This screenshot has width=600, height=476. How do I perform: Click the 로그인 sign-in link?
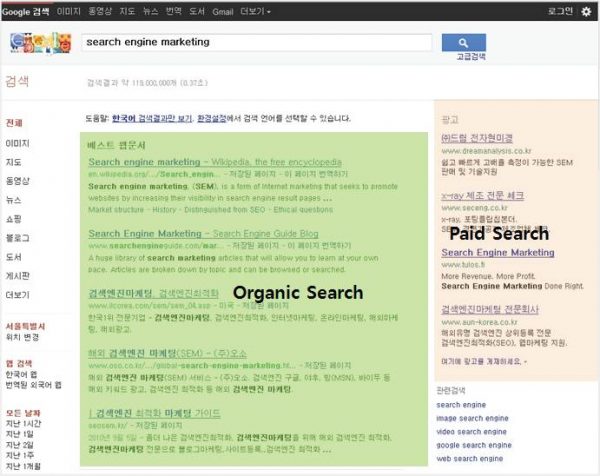(560, 11)
